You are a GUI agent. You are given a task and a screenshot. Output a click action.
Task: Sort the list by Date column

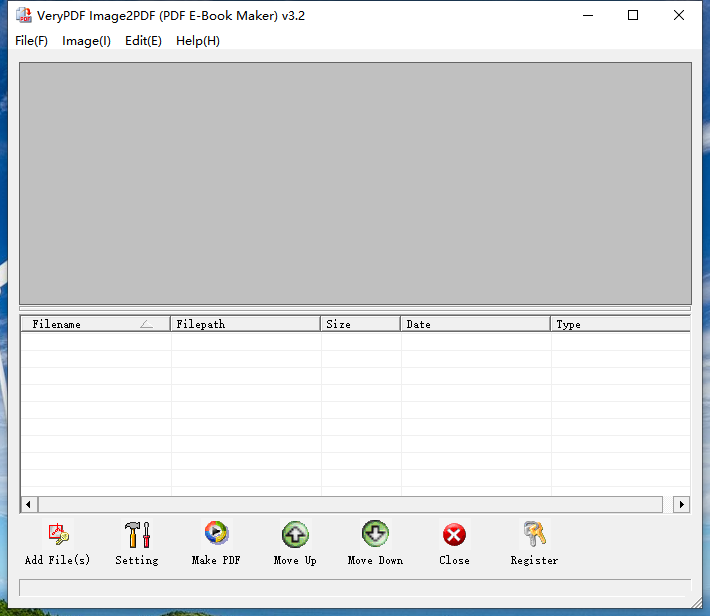click(x=475, y=324)
